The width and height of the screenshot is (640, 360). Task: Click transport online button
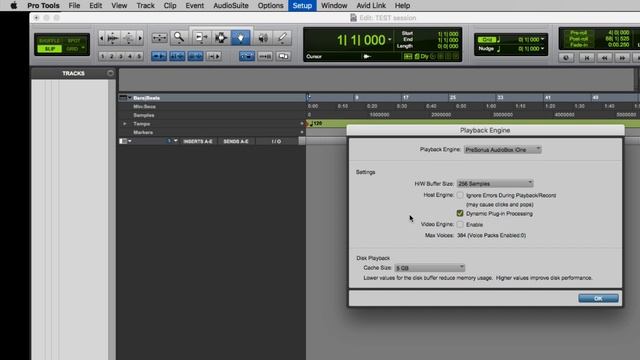[566, 58]
